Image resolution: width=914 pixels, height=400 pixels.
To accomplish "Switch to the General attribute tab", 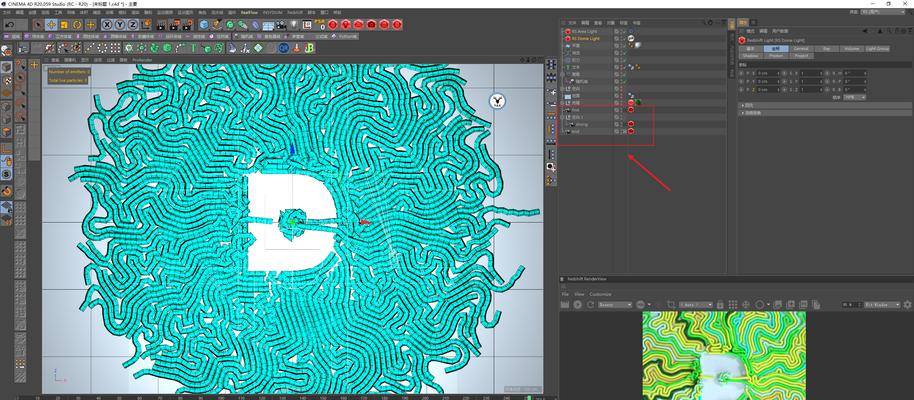I will [x=800, y=49].
